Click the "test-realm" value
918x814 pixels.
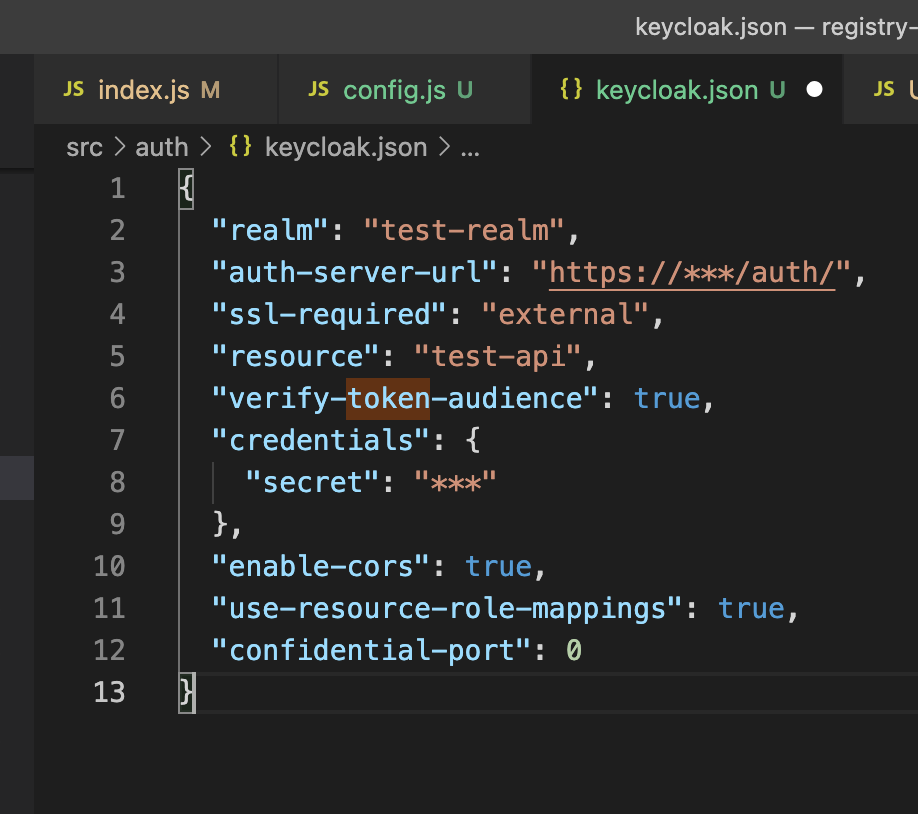[464, 231]
